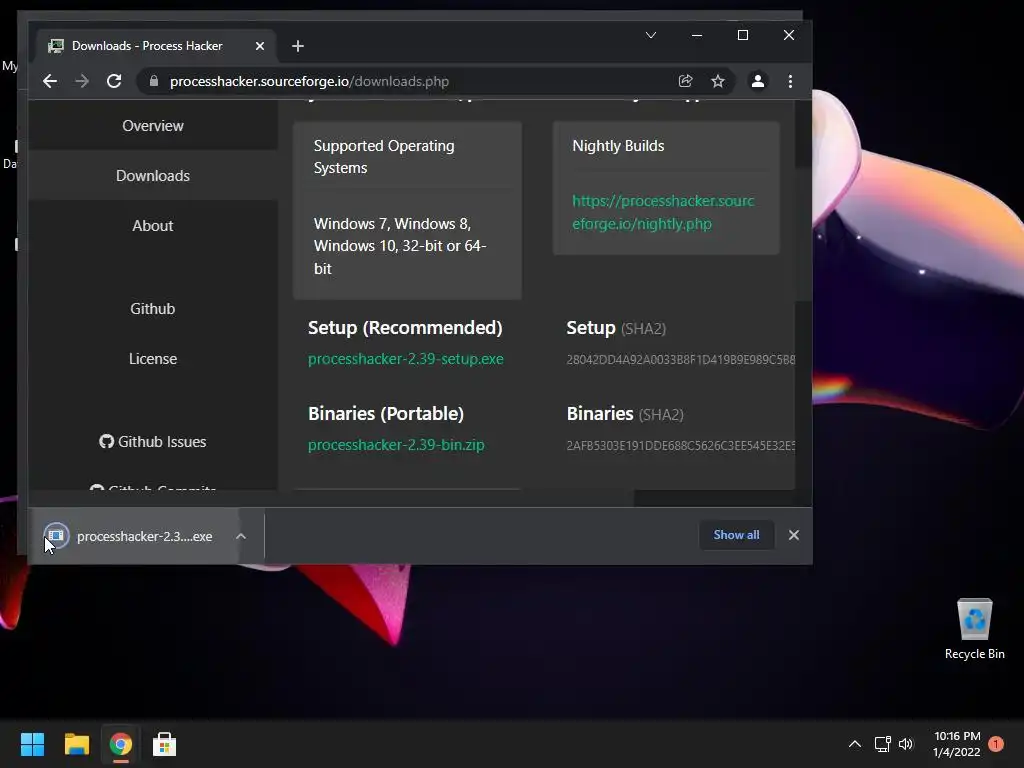Screen dimensions: 1024x768
Task: Click the tab search chevron in title bar
Action: tap(650, 35)
